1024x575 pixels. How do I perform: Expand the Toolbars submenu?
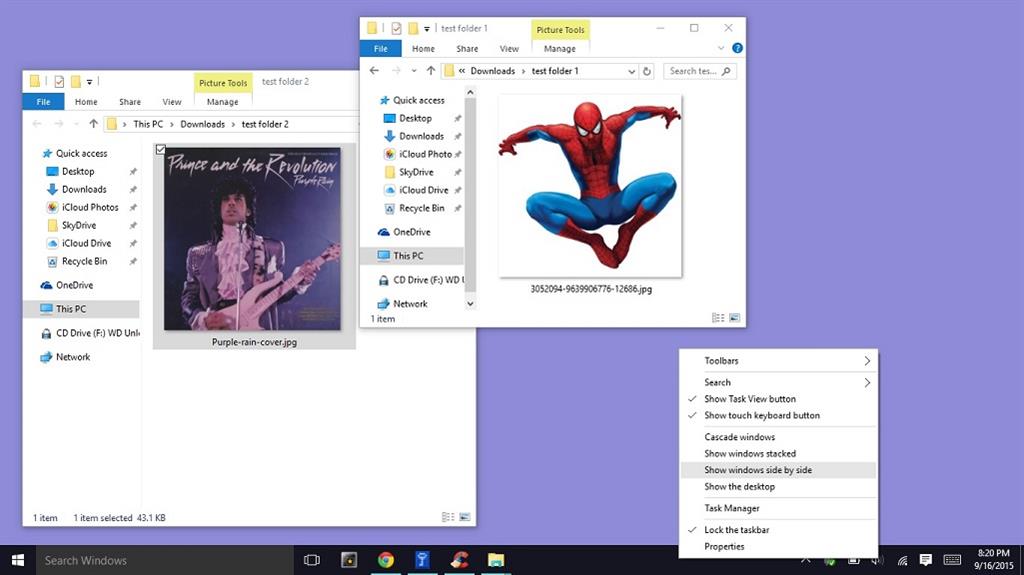tap(778, 361)
